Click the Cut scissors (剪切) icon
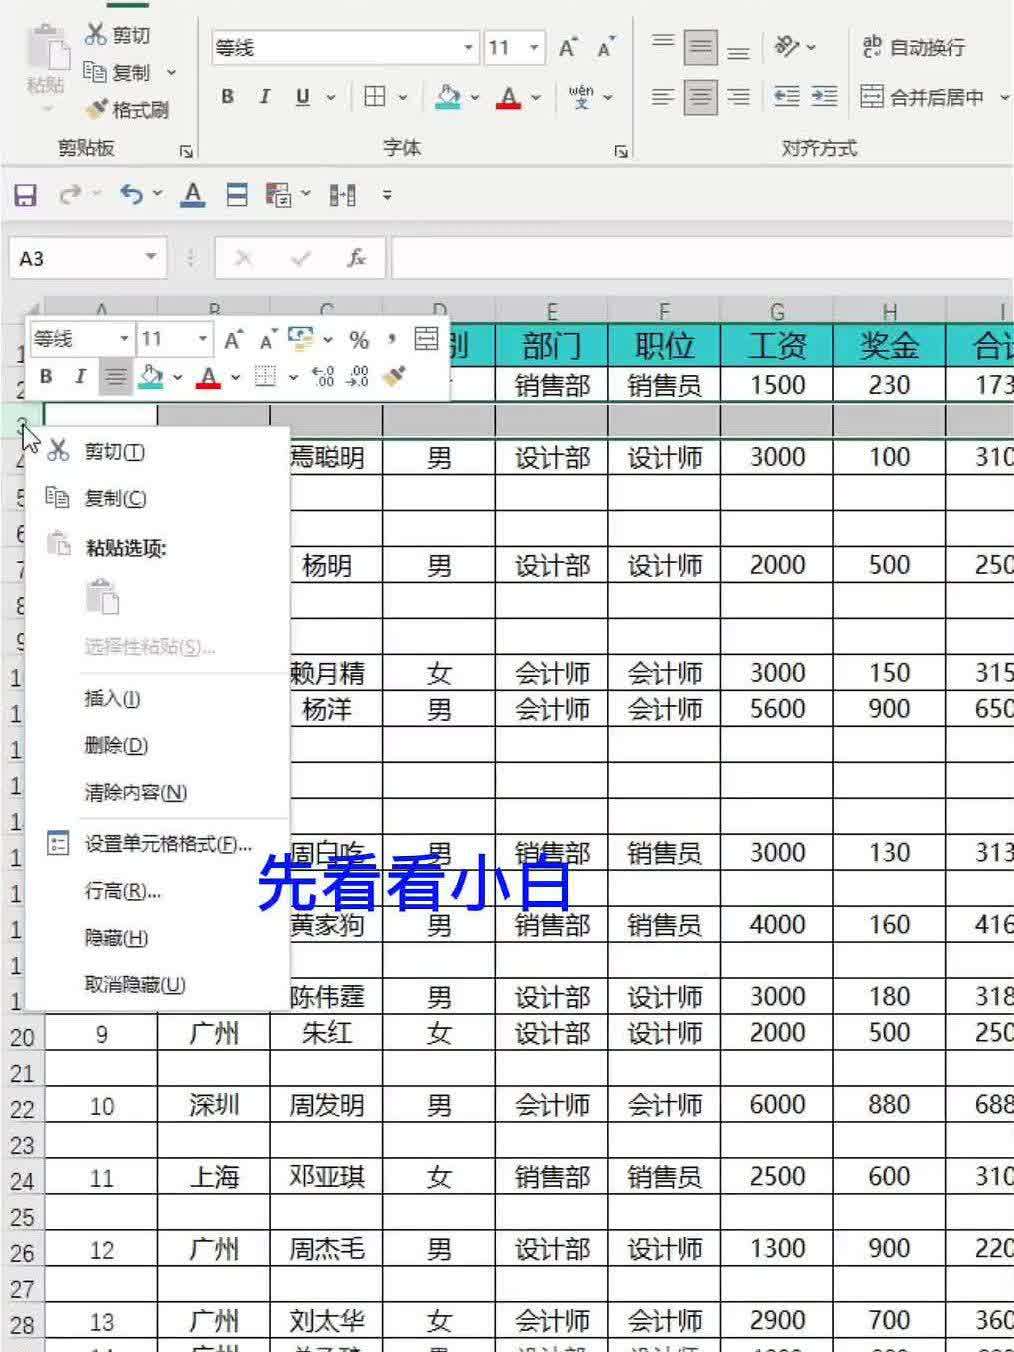The image size is (1014, 1352). pyautogui.click(x=96, y=35)
